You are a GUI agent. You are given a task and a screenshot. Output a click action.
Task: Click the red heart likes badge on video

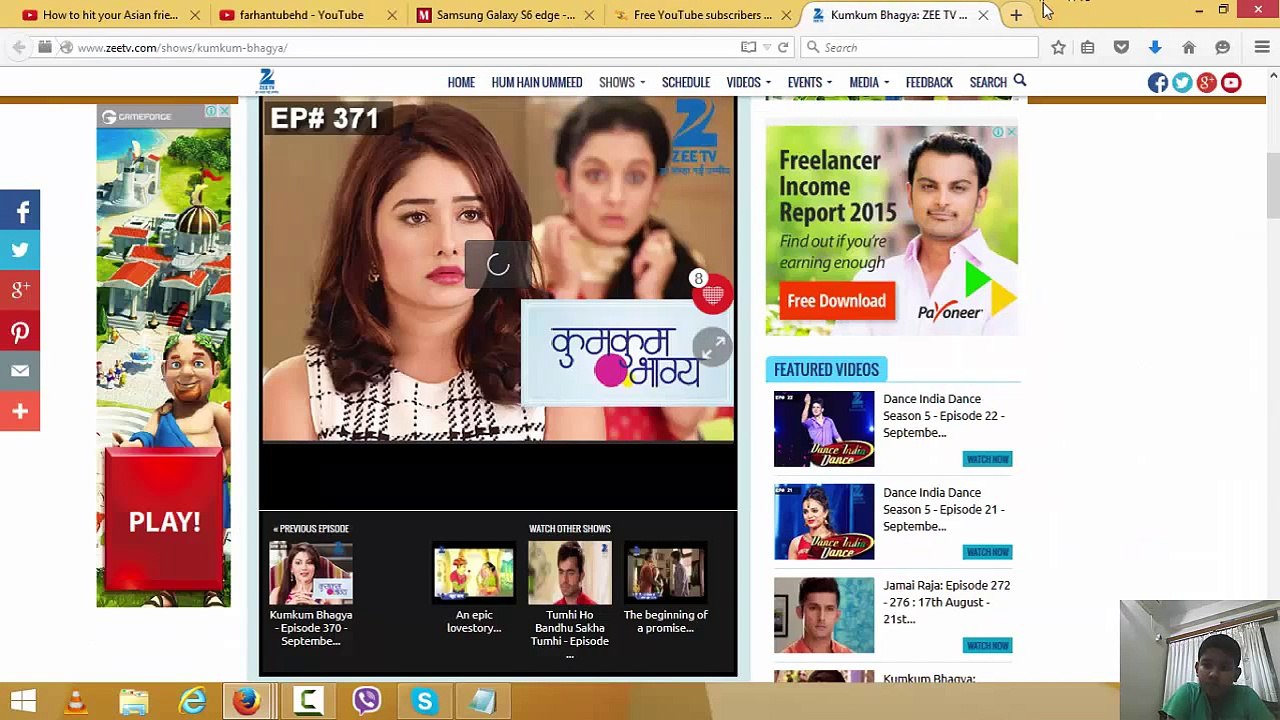tap(712, 296)
